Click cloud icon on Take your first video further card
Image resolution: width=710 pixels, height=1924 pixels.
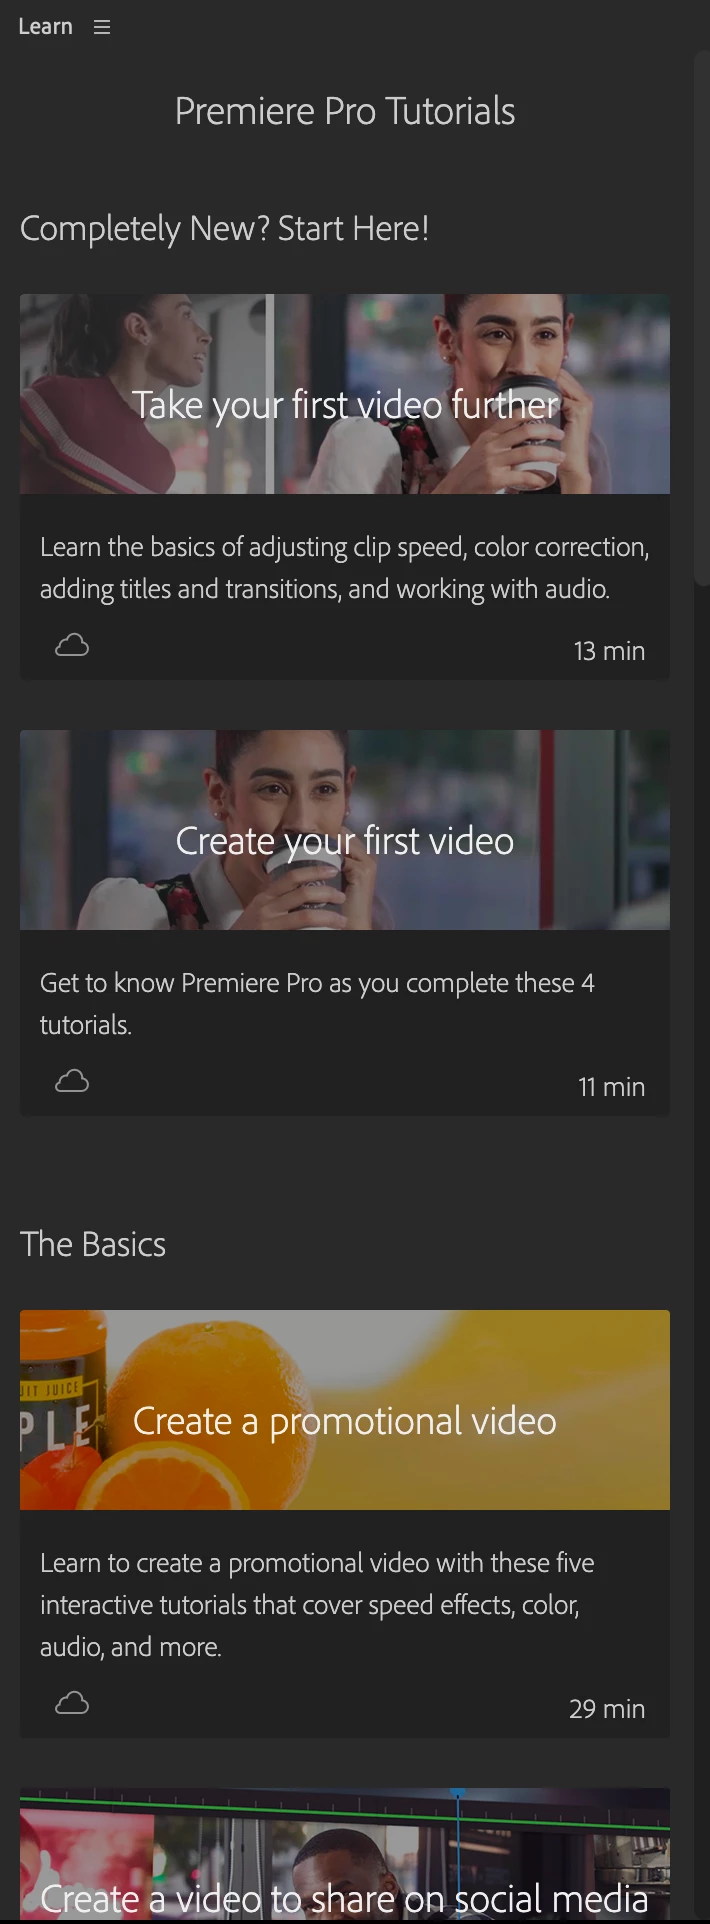pos(72,645)
